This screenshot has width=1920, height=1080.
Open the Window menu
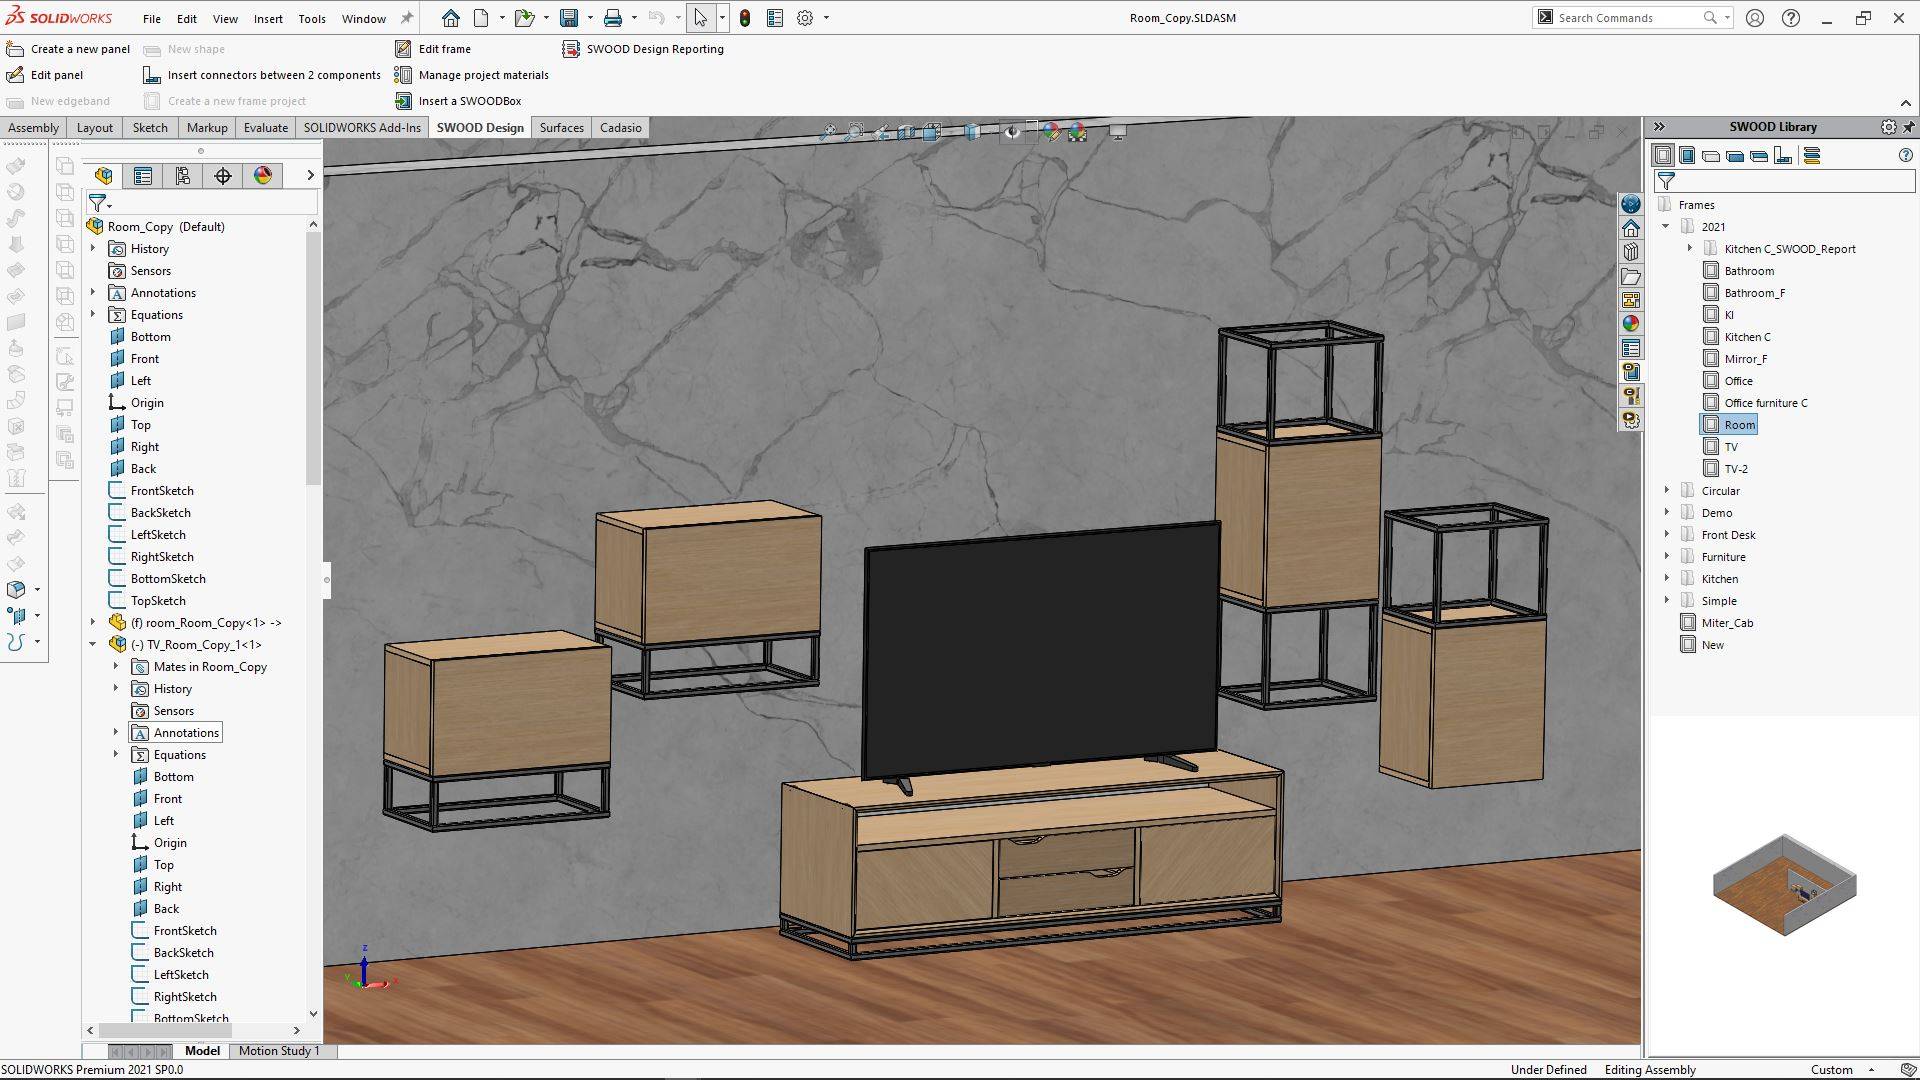click(364, 19)
